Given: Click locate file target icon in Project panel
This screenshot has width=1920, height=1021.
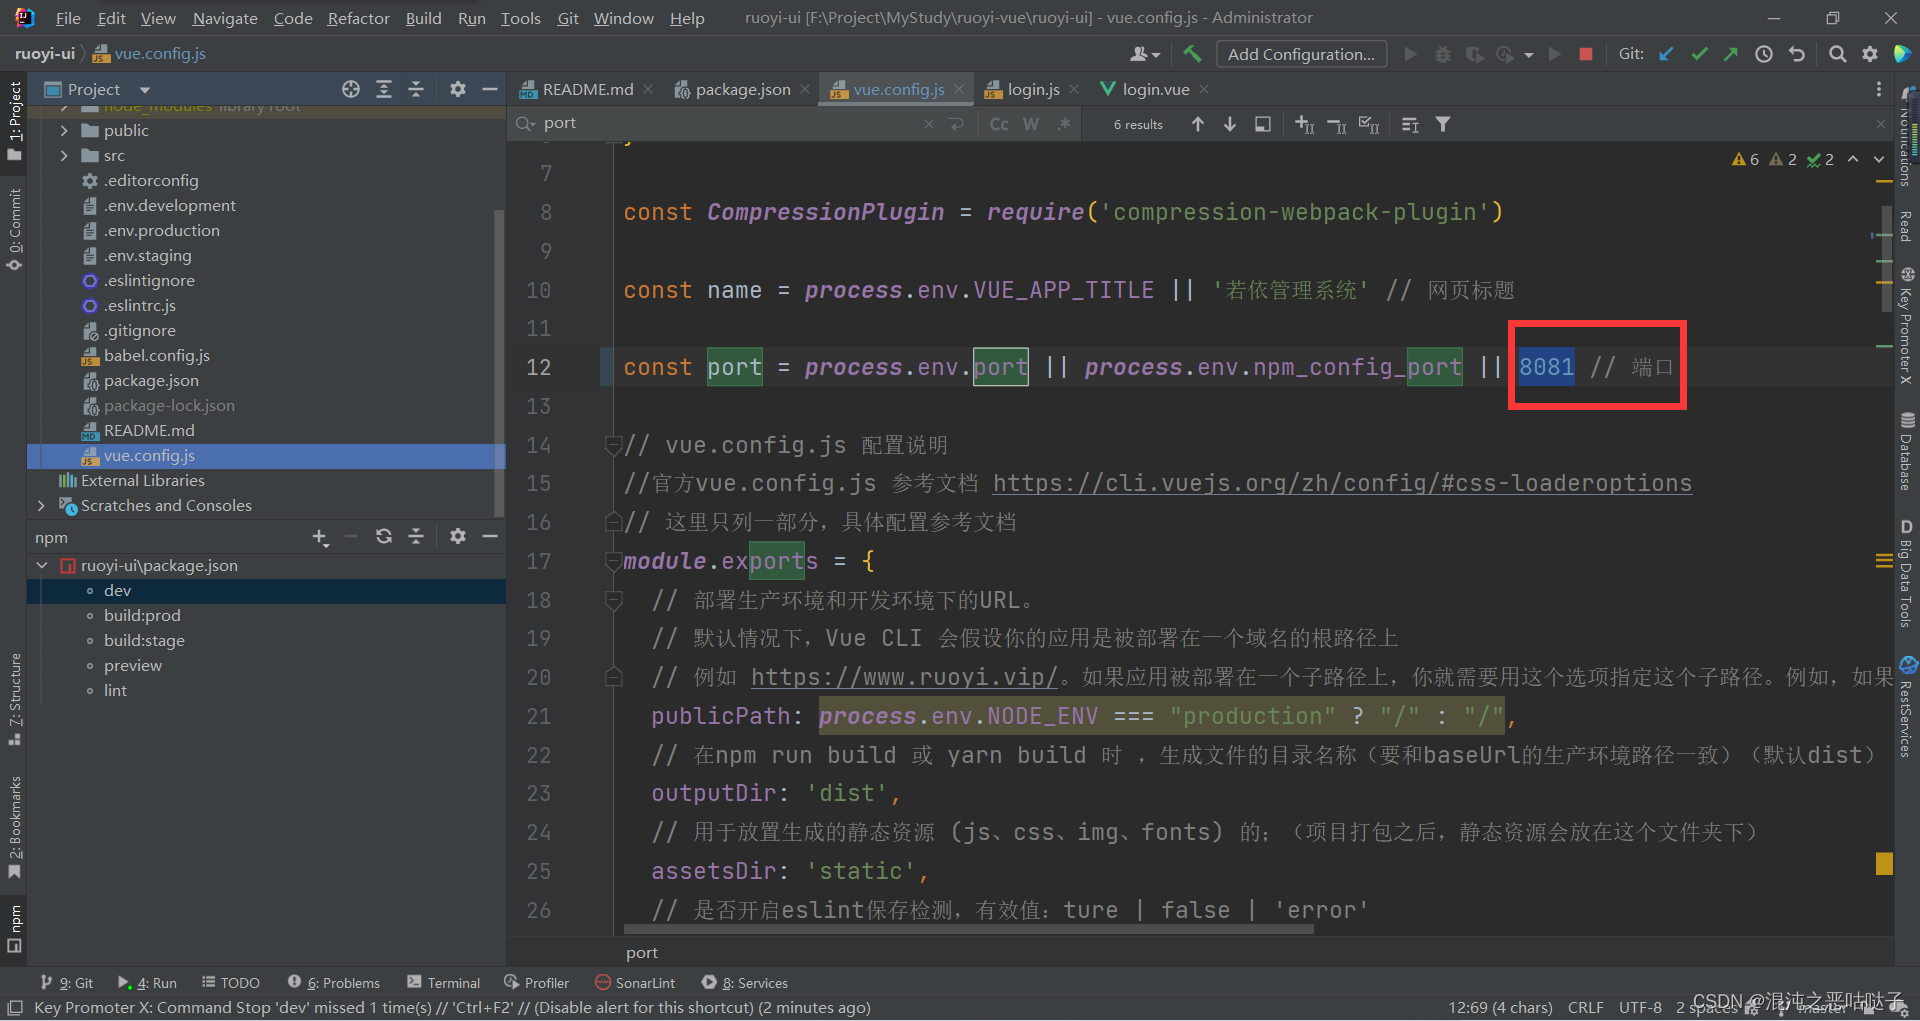Looking at the screenshot, I should coord(351,89).
